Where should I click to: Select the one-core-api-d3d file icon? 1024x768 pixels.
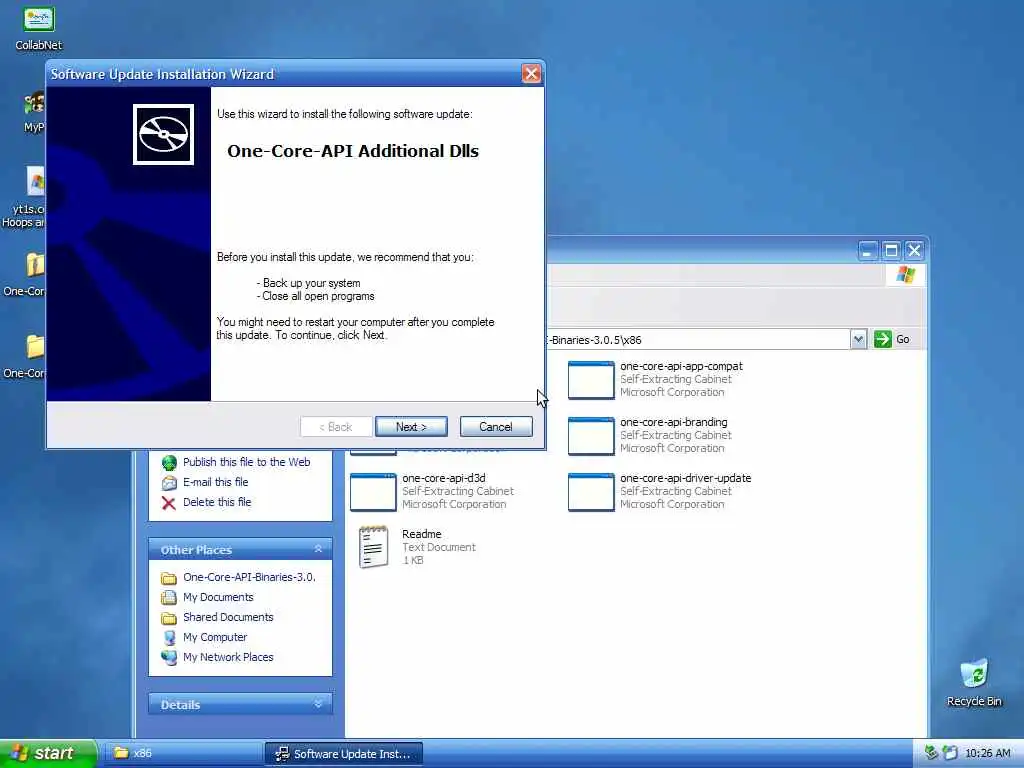pos(373,492)
